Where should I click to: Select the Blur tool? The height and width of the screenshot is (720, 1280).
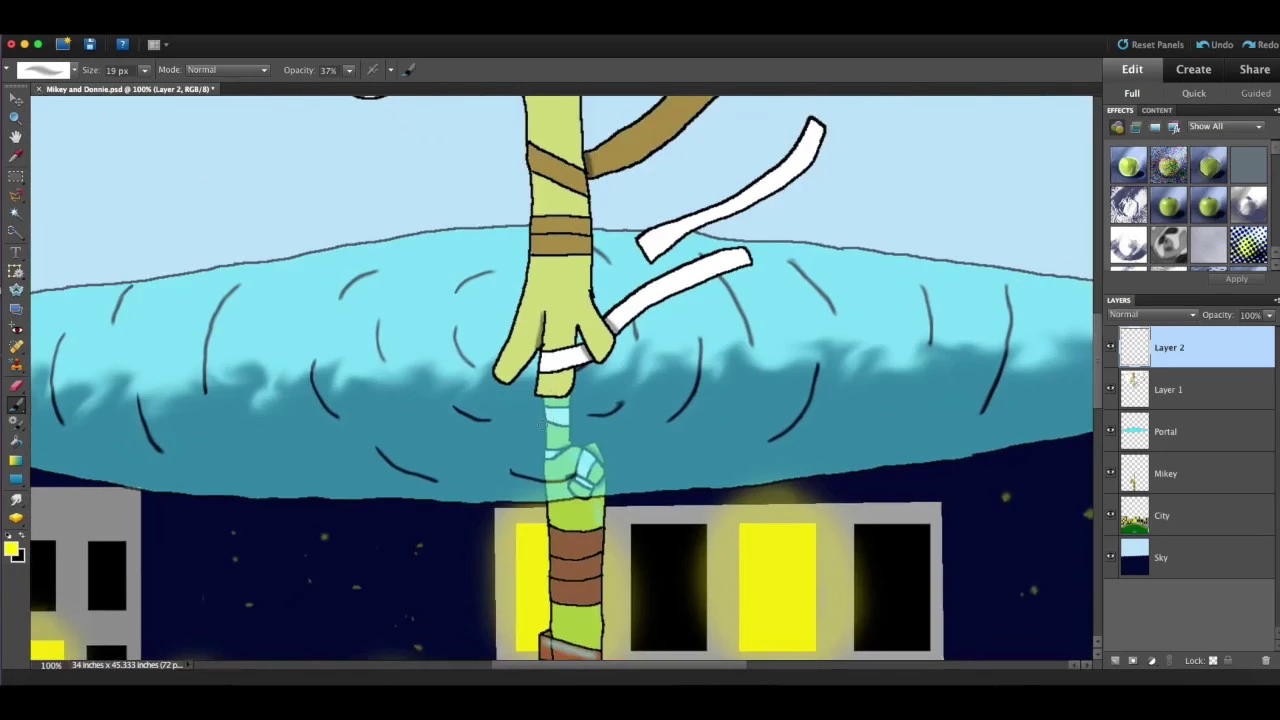(16, 499)
